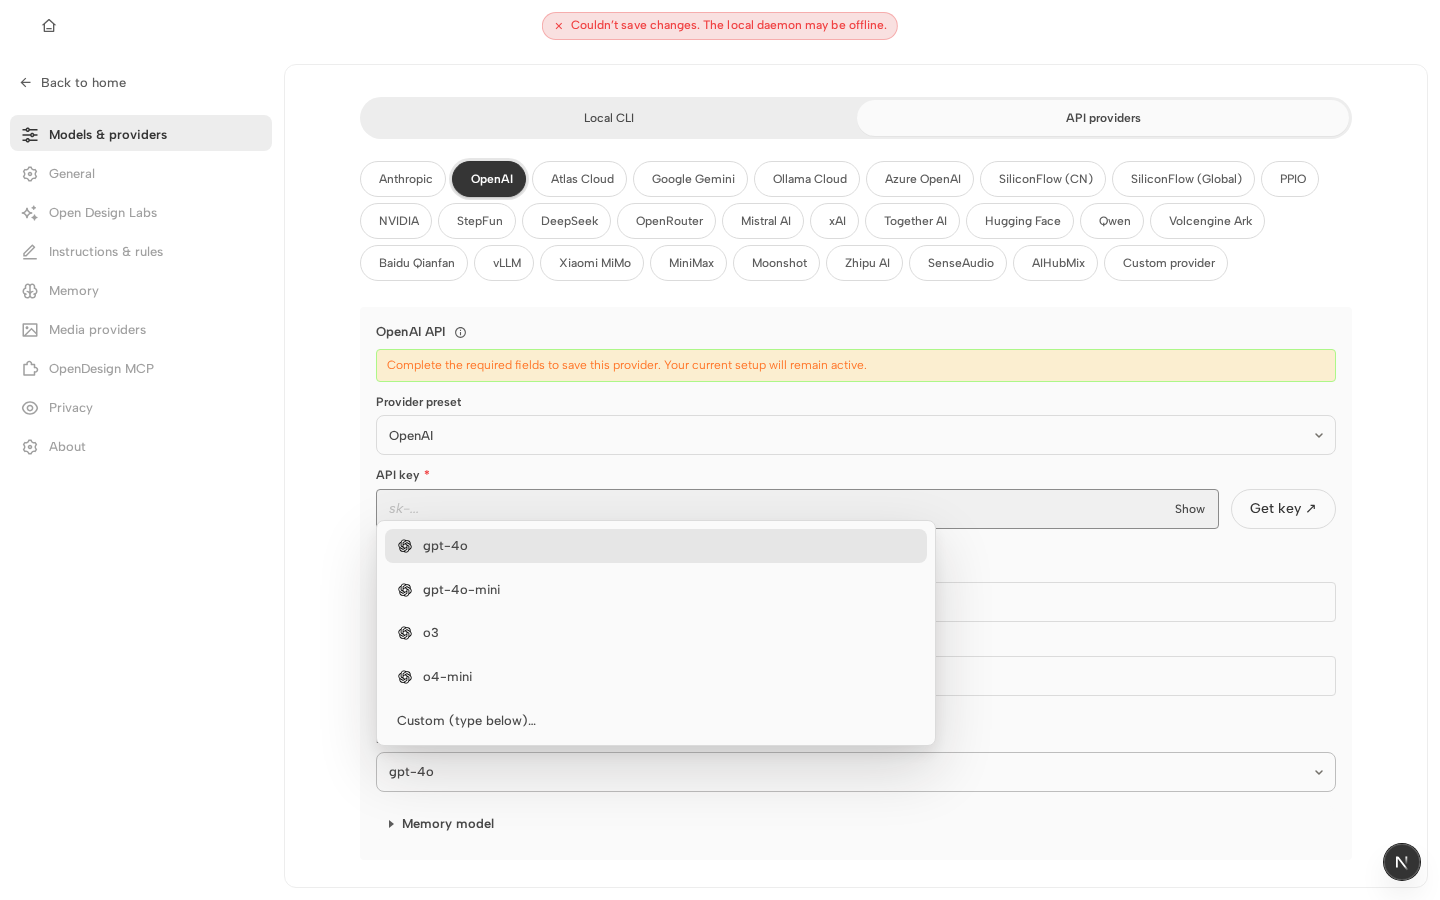
Task: Click the Back to home link
Action: pyautogui.click(x=73, y=83)
